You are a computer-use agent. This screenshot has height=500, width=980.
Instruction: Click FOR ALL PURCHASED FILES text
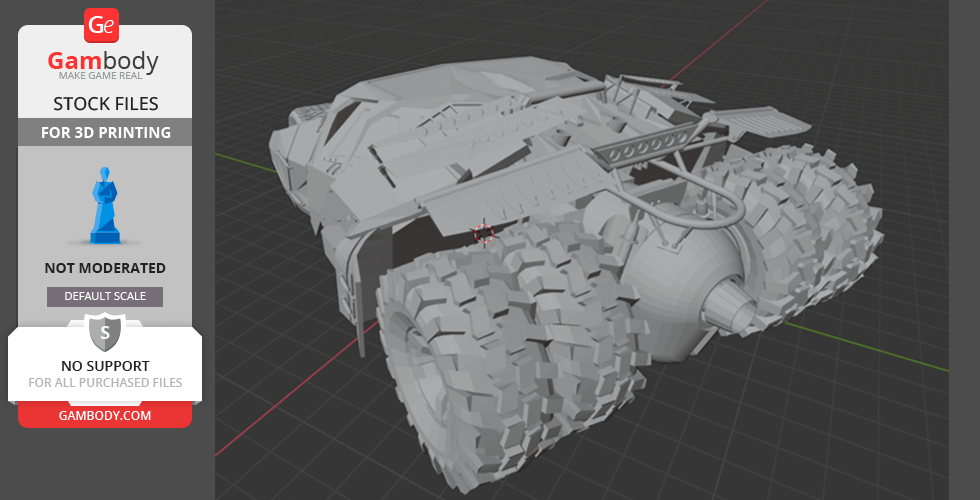[105, 382]
